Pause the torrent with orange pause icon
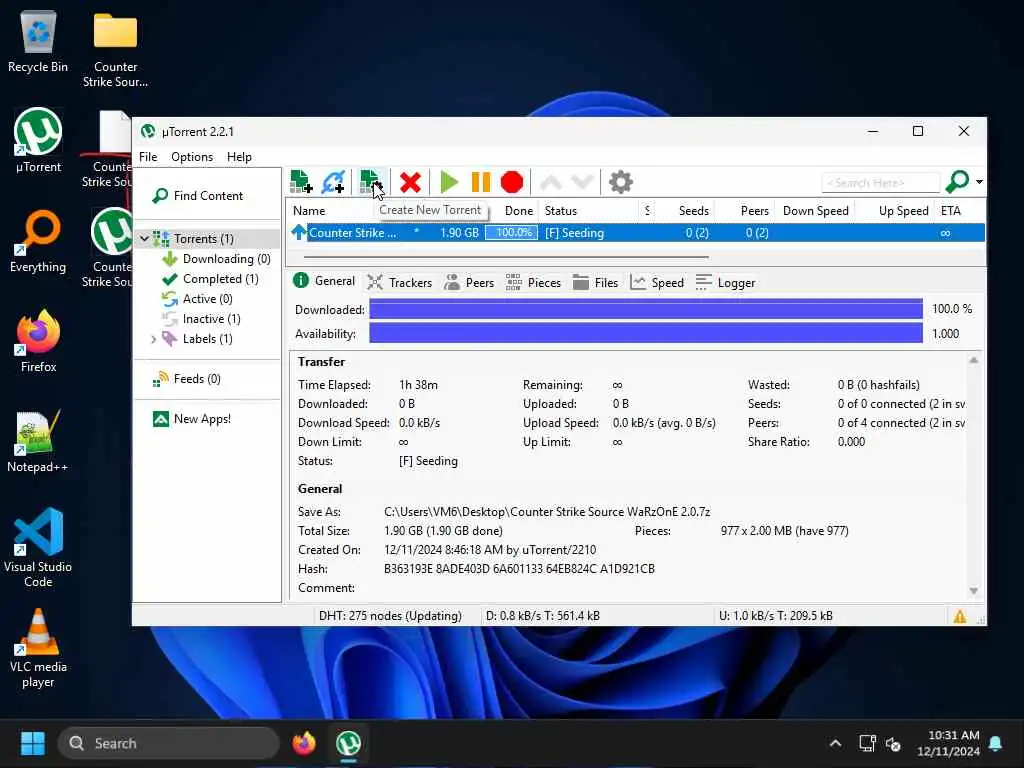The image size is (1024, 768). point(481,182)
